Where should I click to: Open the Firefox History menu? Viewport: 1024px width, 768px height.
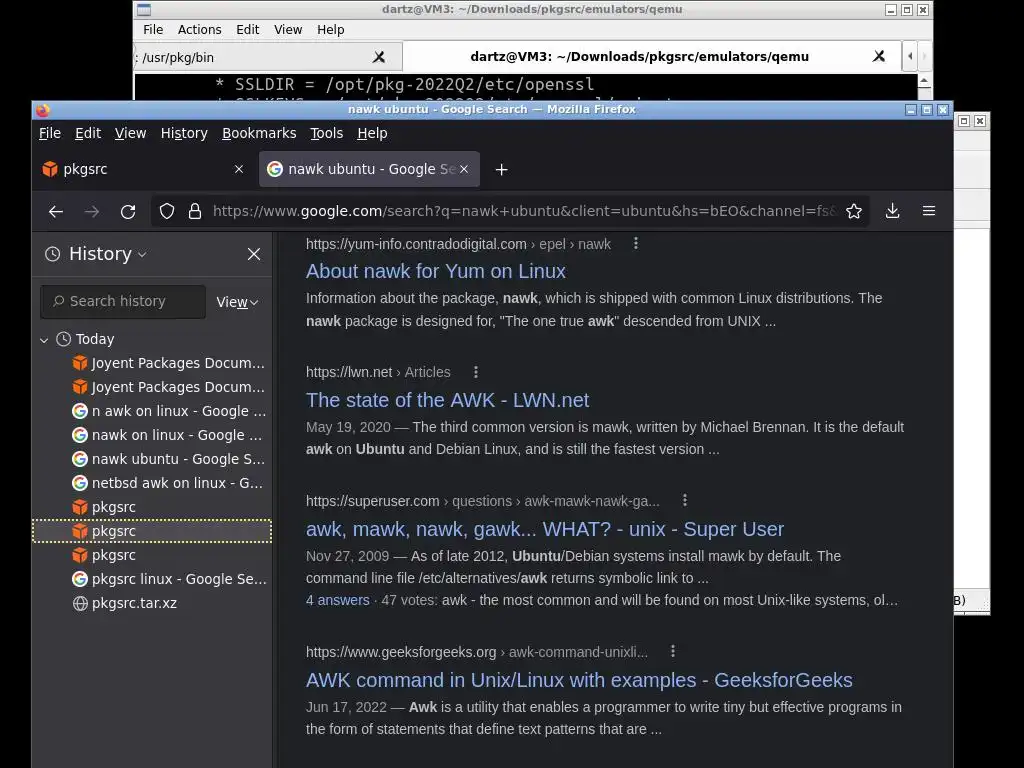[184, 133]
